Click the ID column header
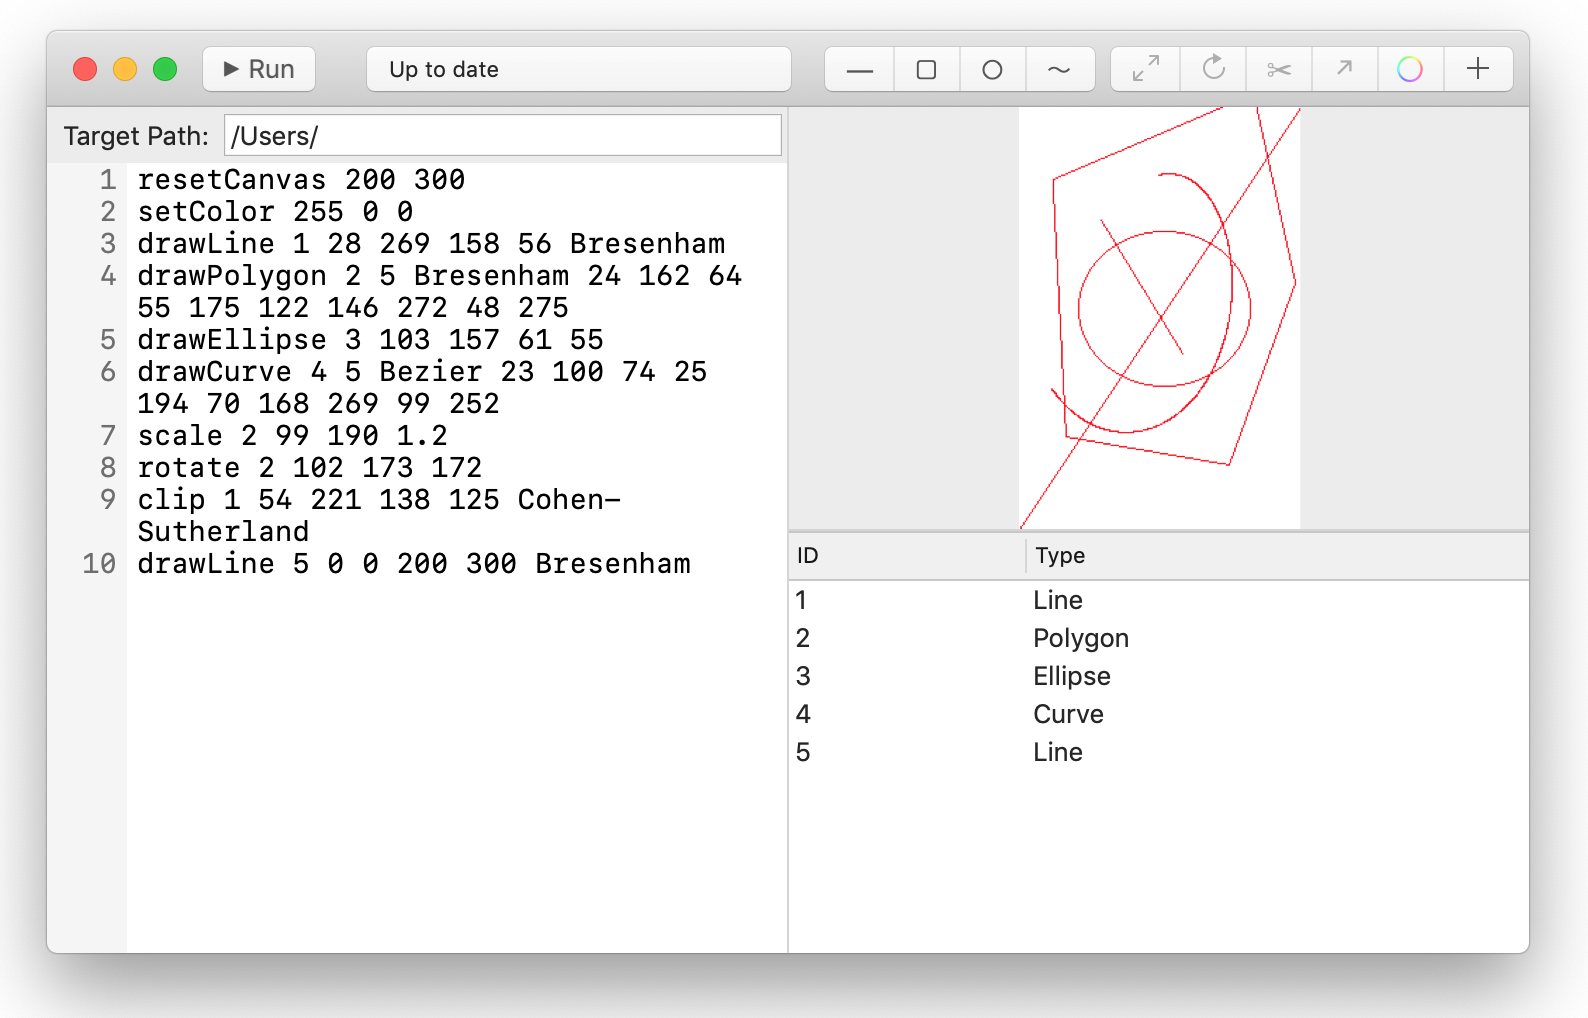The height and width of the screenshot is (1018, 1588). (907, 556)
